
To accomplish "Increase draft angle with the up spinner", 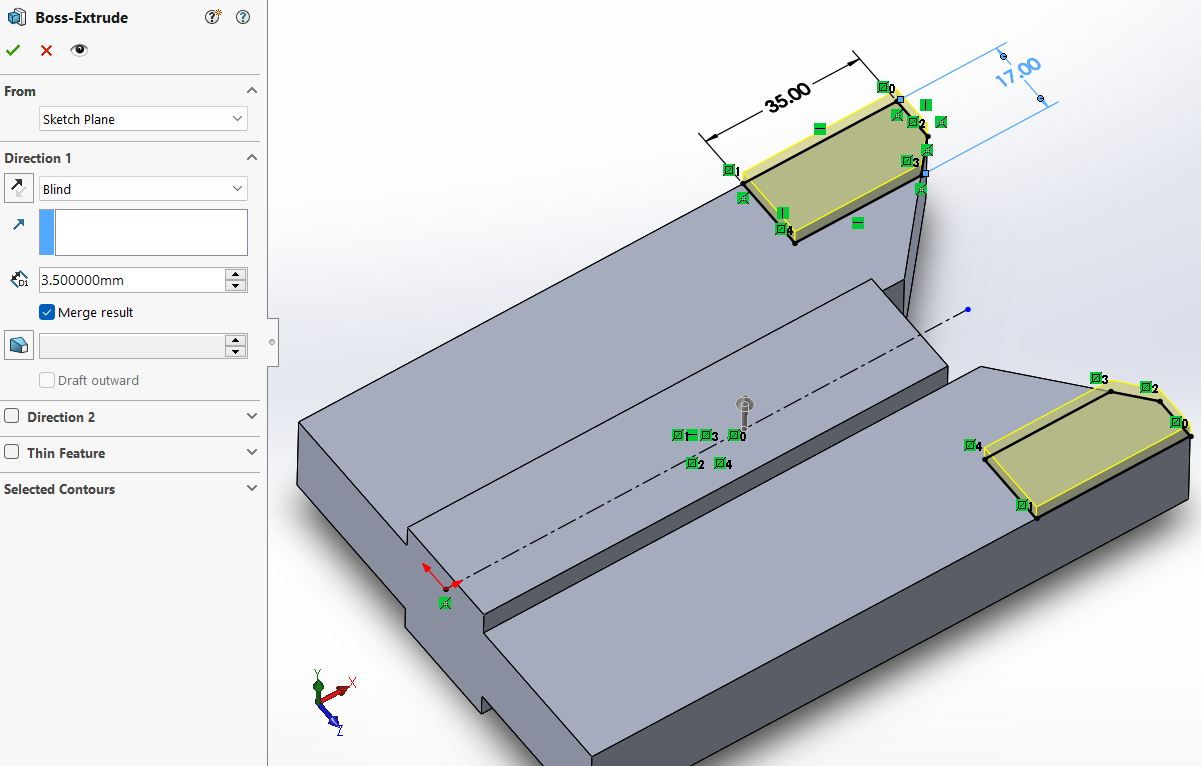I will pos(236,340).
